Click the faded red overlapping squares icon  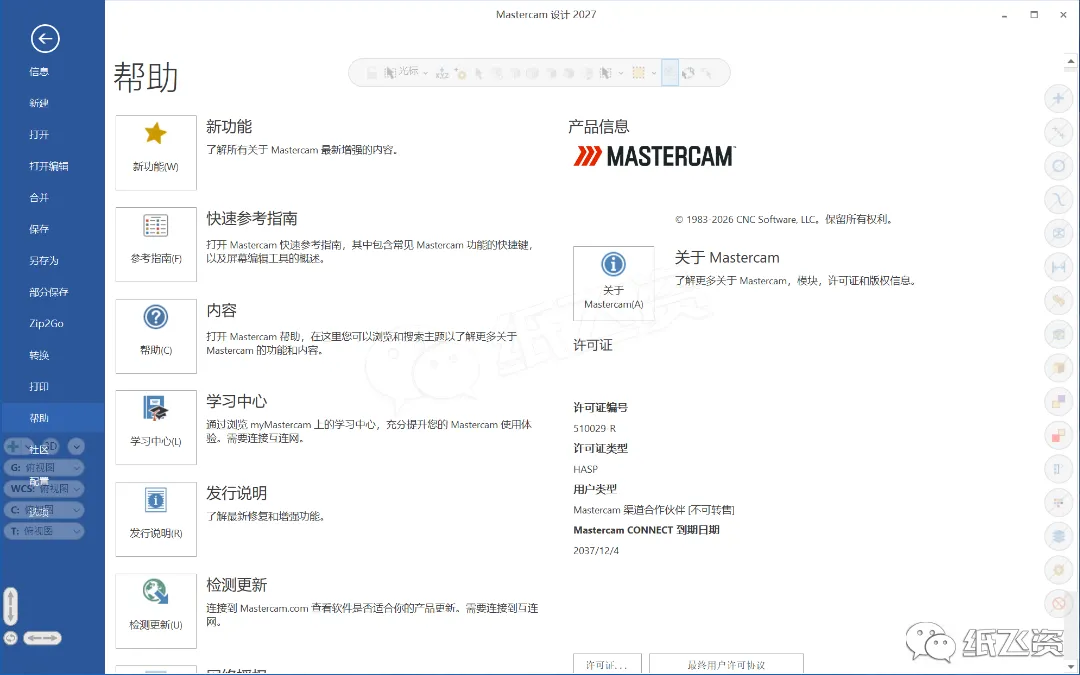[x=1059, y=435]
